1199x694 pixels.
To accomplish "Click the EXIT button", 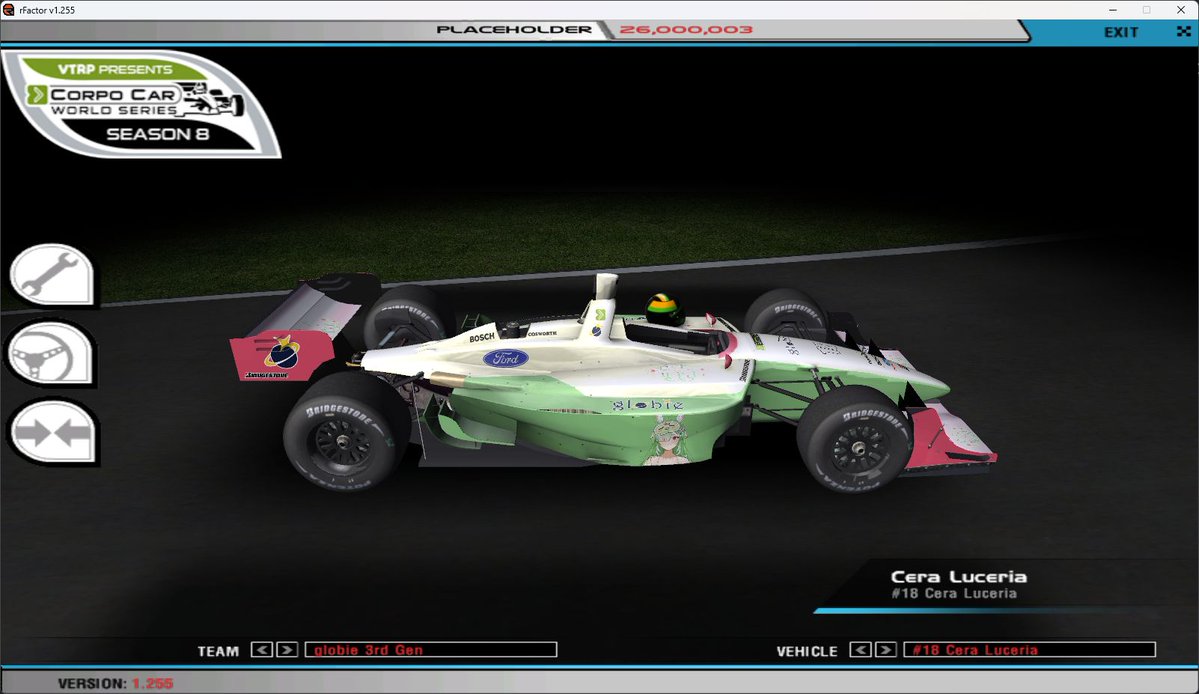I will [x=1120, y=32].
